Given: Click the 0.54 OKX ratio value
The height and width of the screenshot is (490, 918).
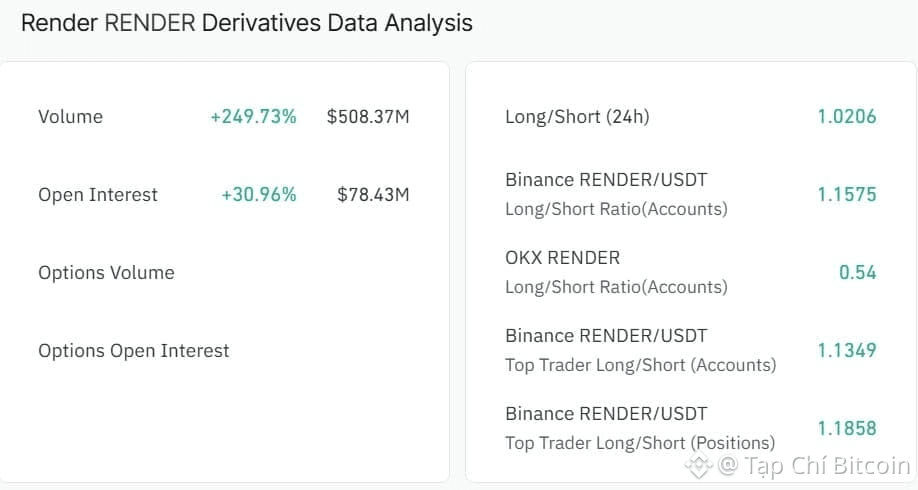Looking at the screenshot, I should 857,273.
